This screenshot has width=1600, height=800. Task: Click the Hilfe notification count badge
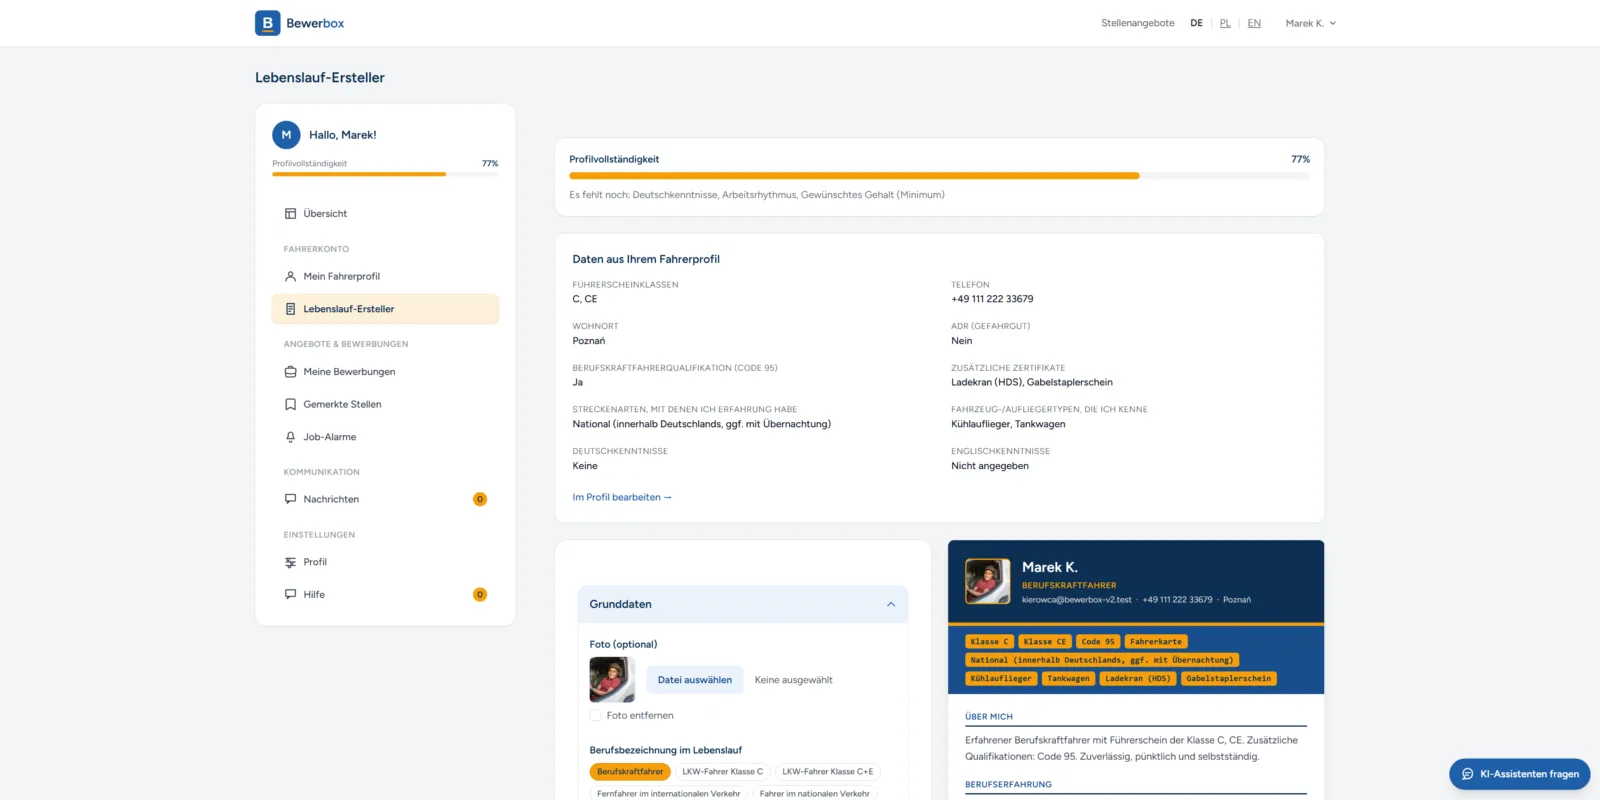pos(480,594)
